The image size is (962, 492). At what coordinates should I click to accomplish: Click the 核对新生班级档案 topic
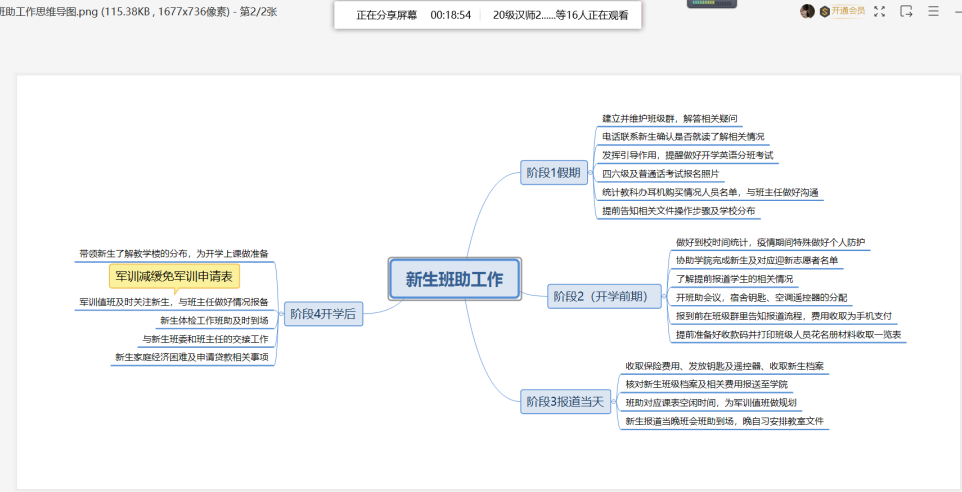(x=706, y=384)
